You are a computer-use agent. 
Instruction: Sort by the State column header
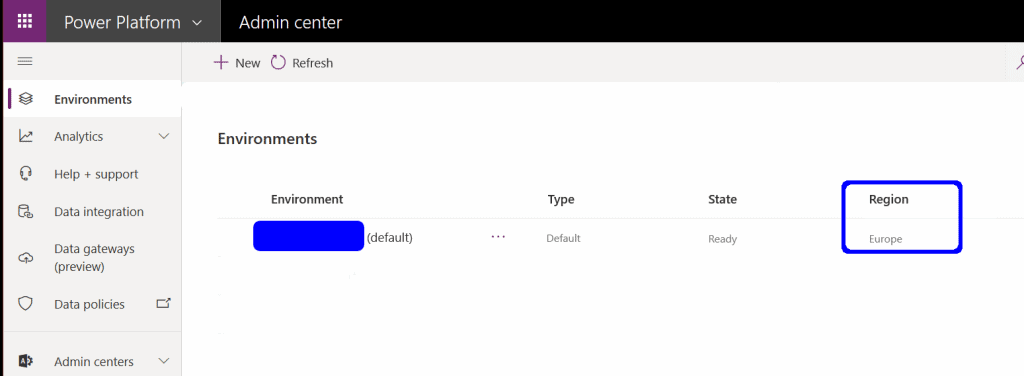point(722,199)
